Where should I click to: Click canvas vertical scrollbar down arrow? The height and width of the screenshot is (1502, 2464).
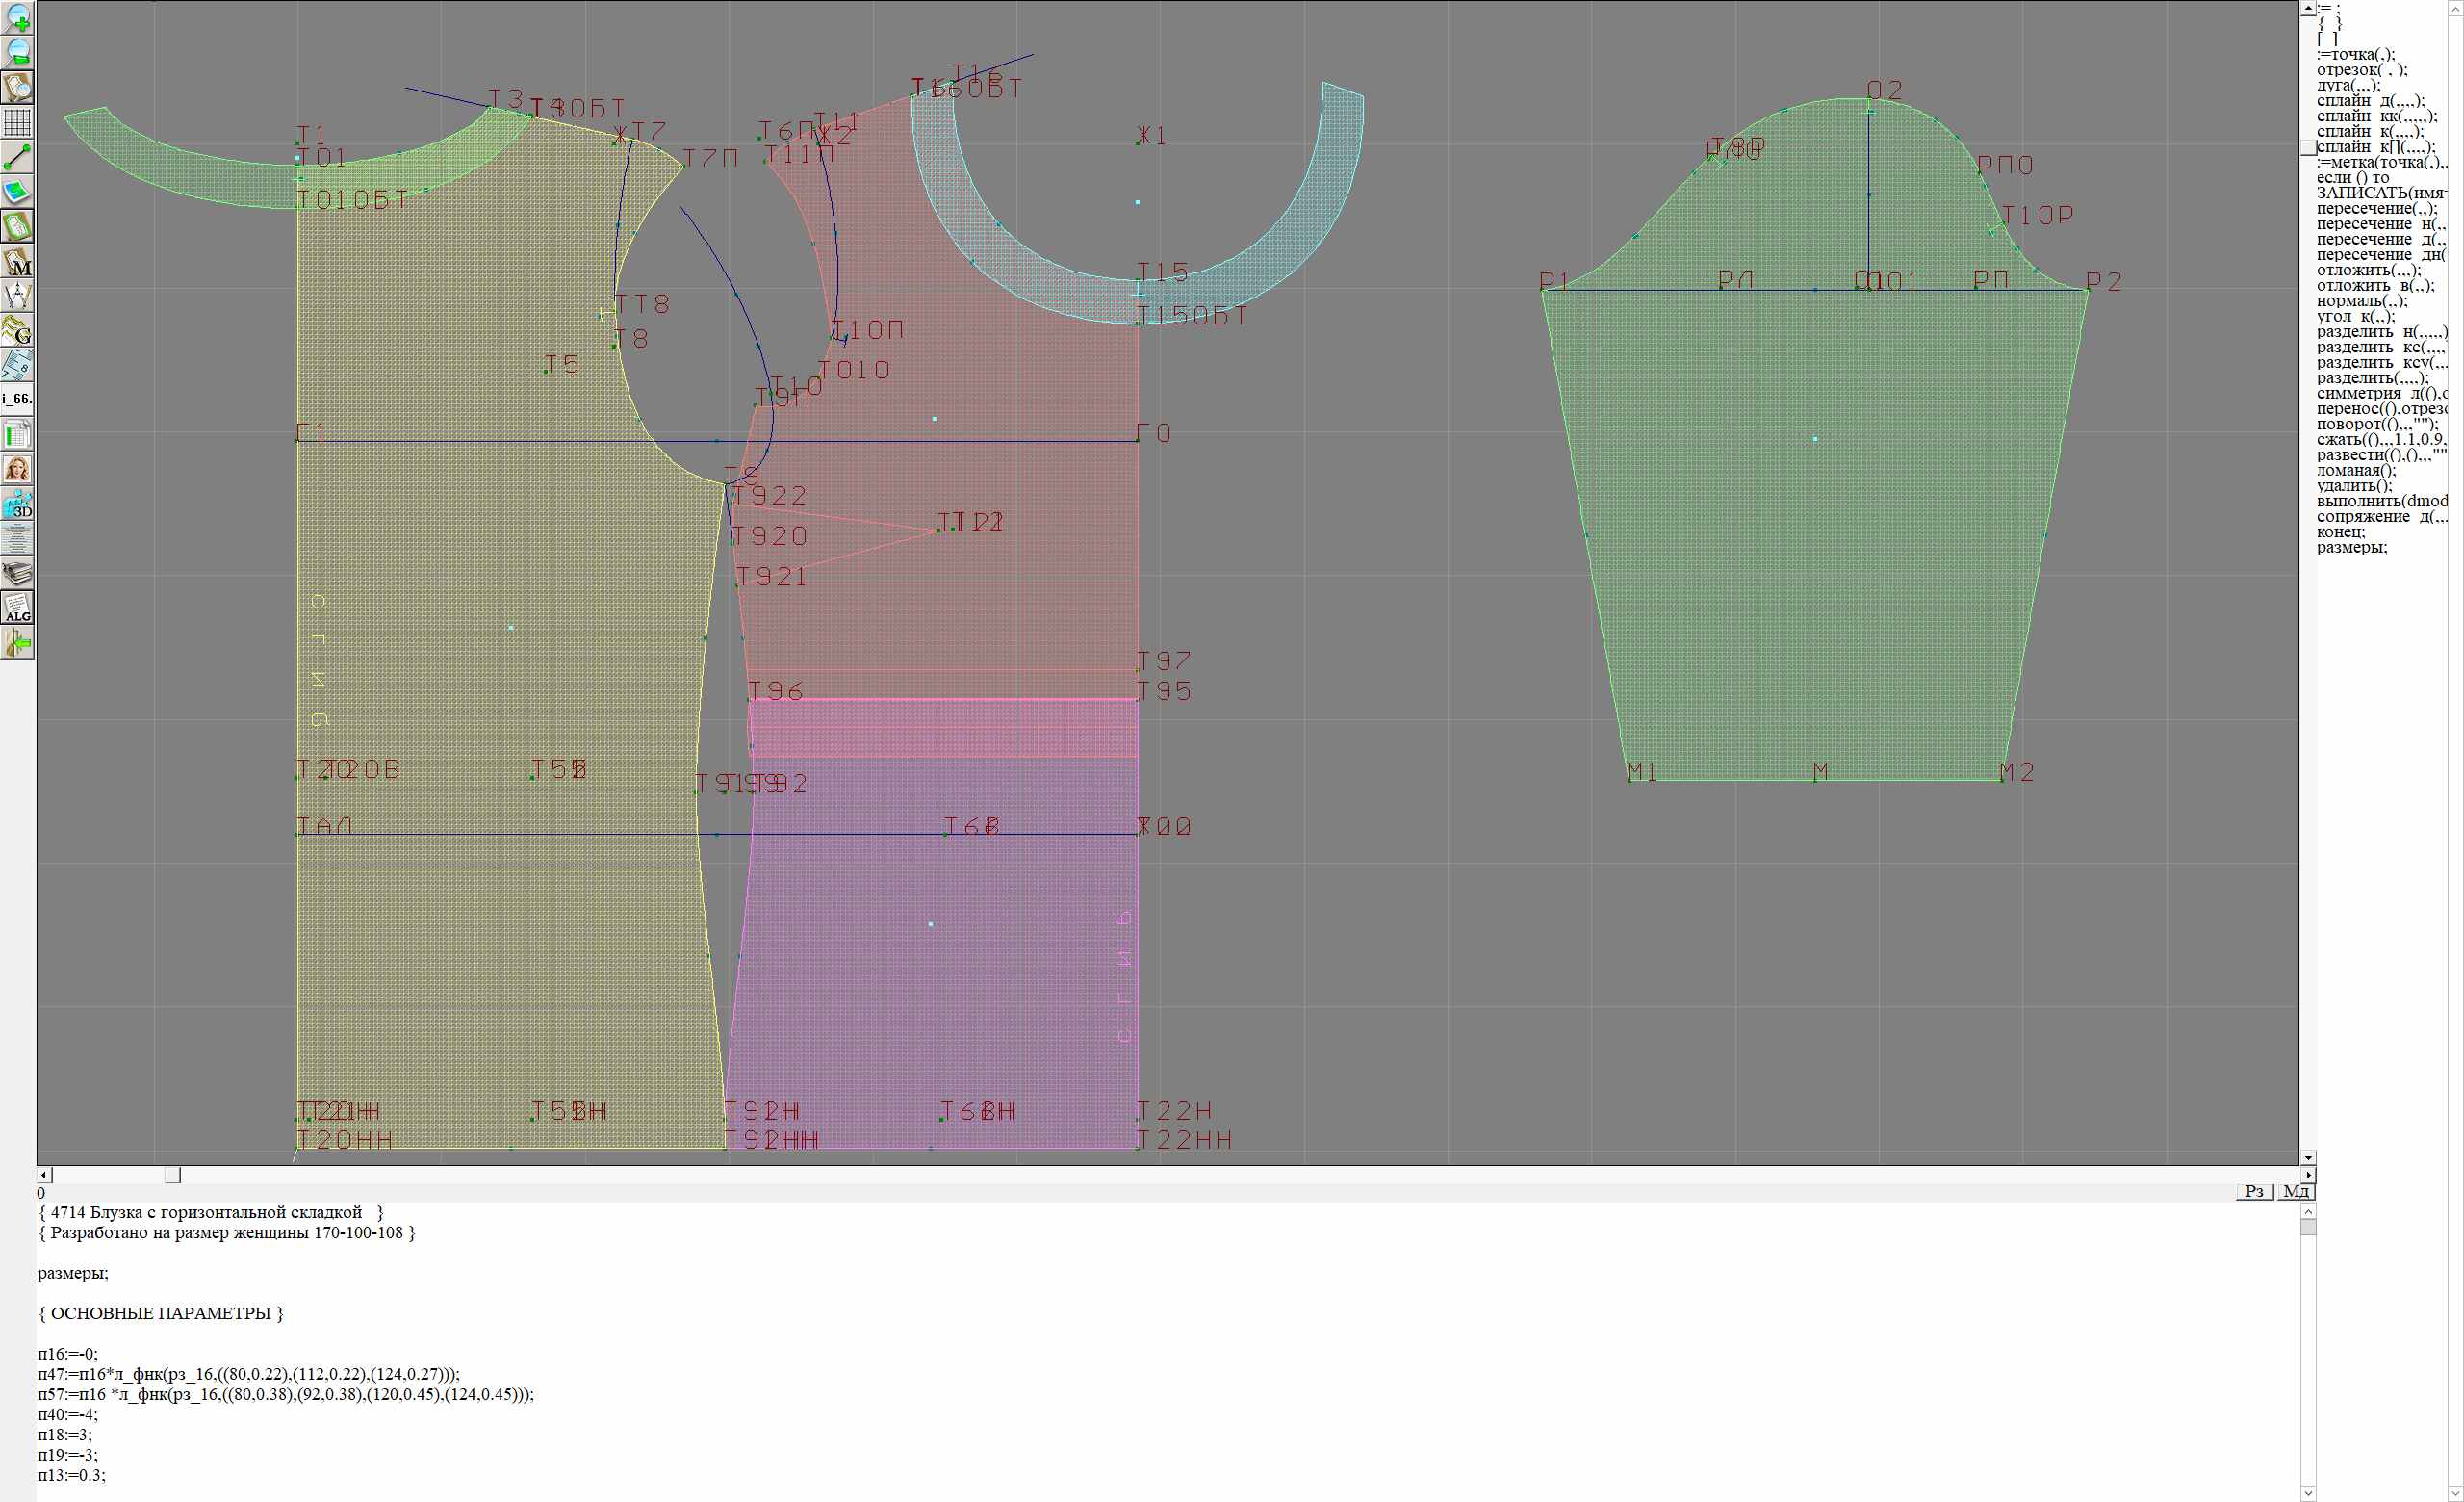tap(2308, 1157)
